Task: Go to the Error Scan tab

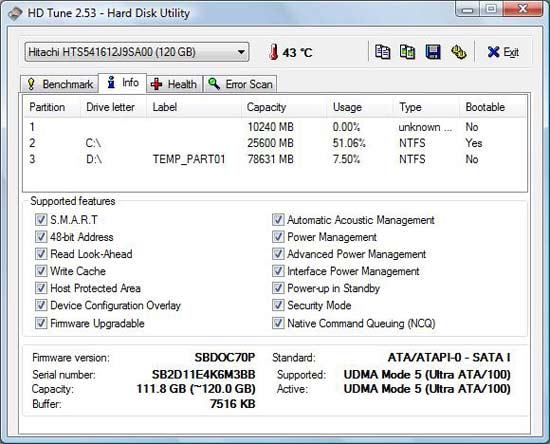Action: click(x=240, y=84)
